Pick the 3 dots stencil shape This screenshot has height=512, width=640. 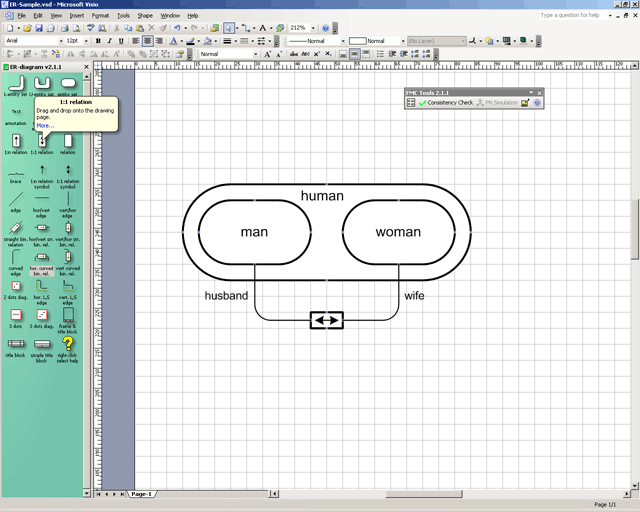pos(16,315)
